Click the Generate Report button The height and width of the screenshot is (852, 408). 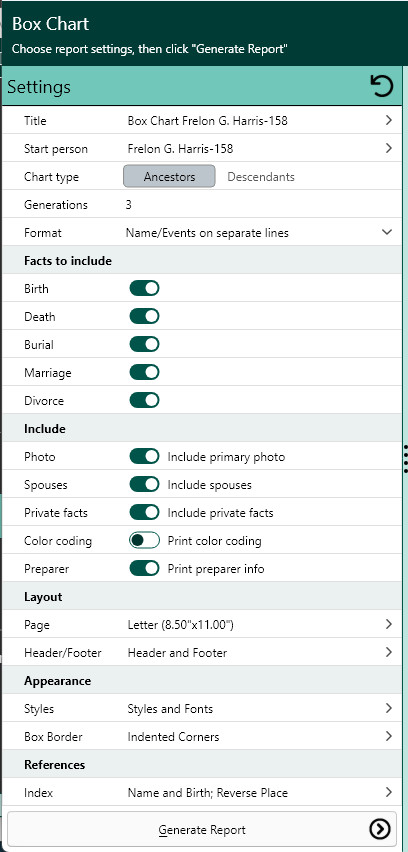tap(202, 830)
